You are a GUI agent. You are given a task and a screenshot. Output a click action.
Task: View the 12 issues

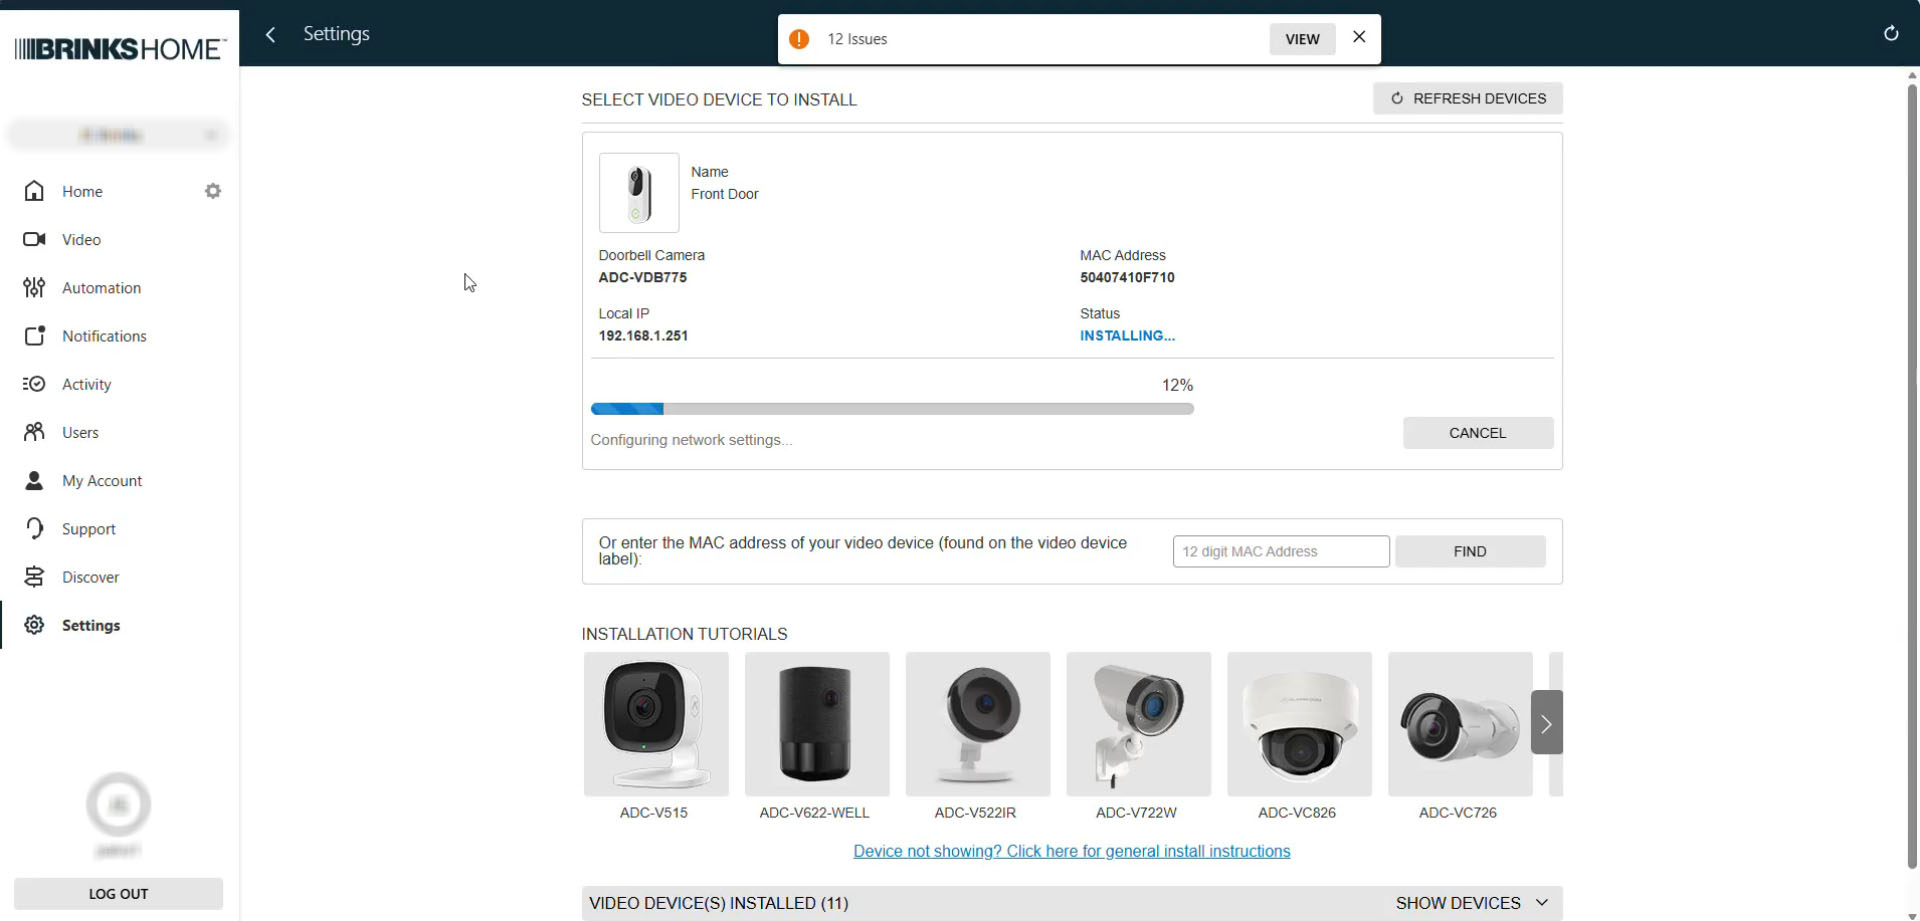click(x=1302, y=39)
